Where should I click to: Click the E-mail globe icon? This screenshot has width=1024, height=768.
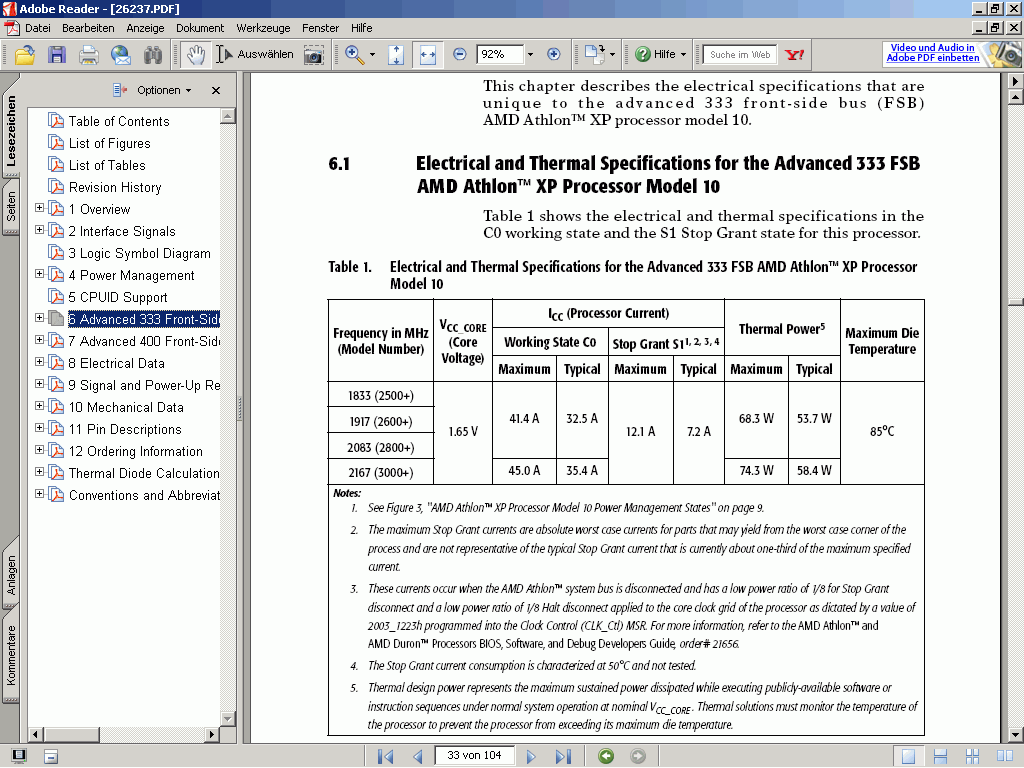pos(121,55)
